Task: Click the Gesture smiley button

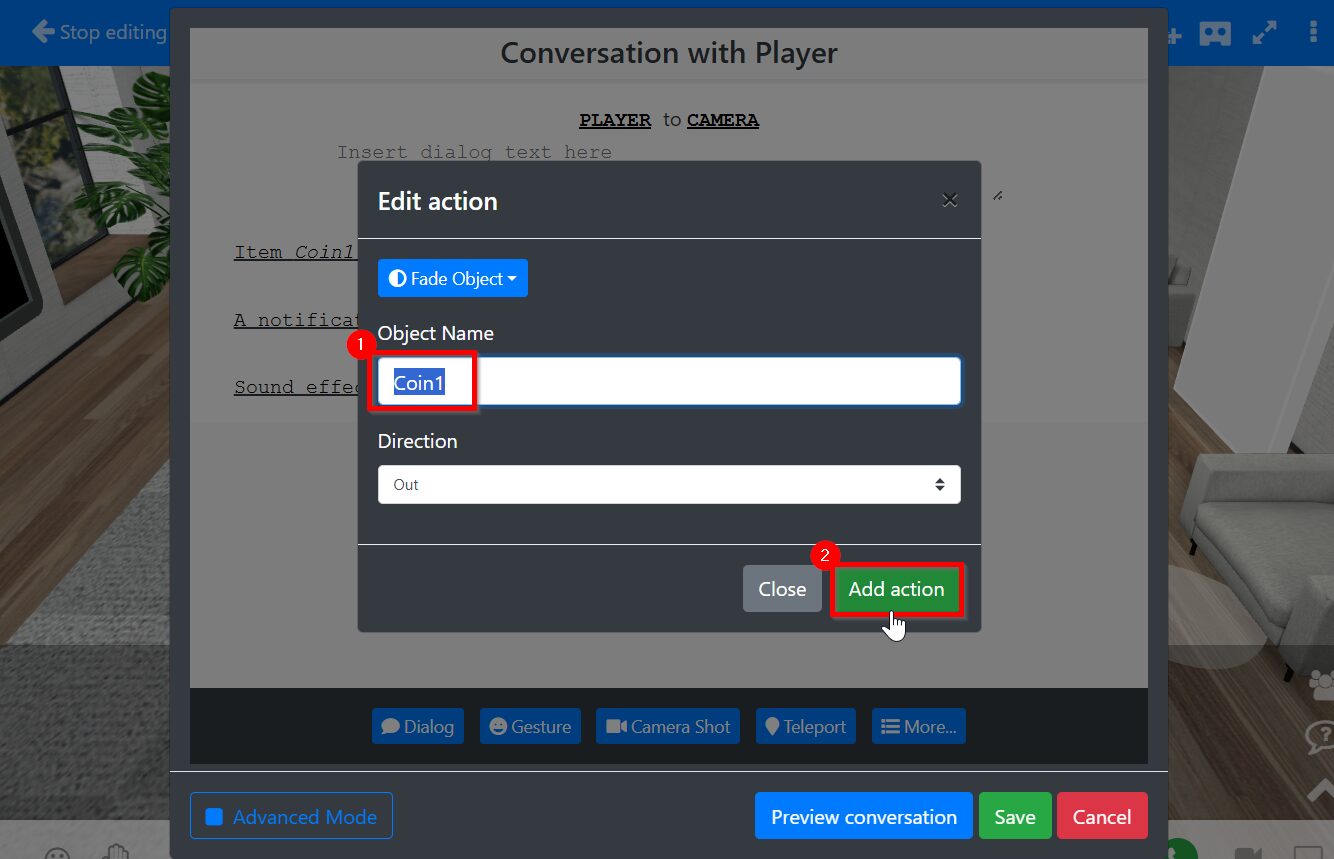Action: pos(530,727)
